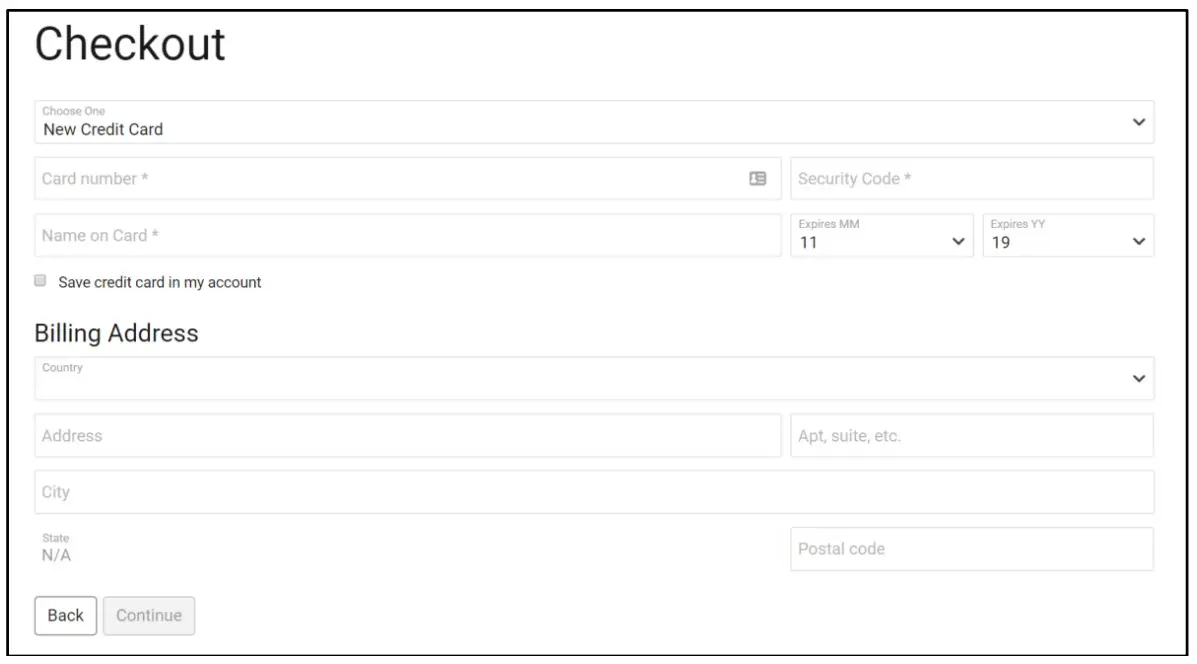Click the card icon in Card number field
This screenshot has width=1197, height=664.
757,179
